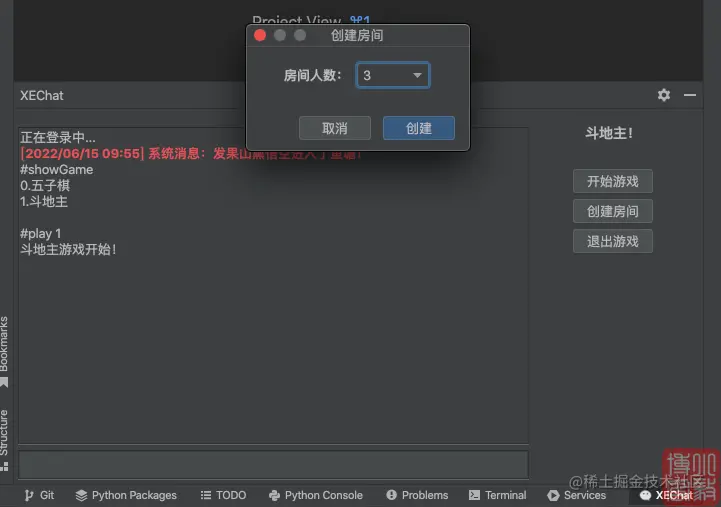The image size is (721, 507).
Task: Click the Terminal prompt icon
Action: [x=475, y=495]
